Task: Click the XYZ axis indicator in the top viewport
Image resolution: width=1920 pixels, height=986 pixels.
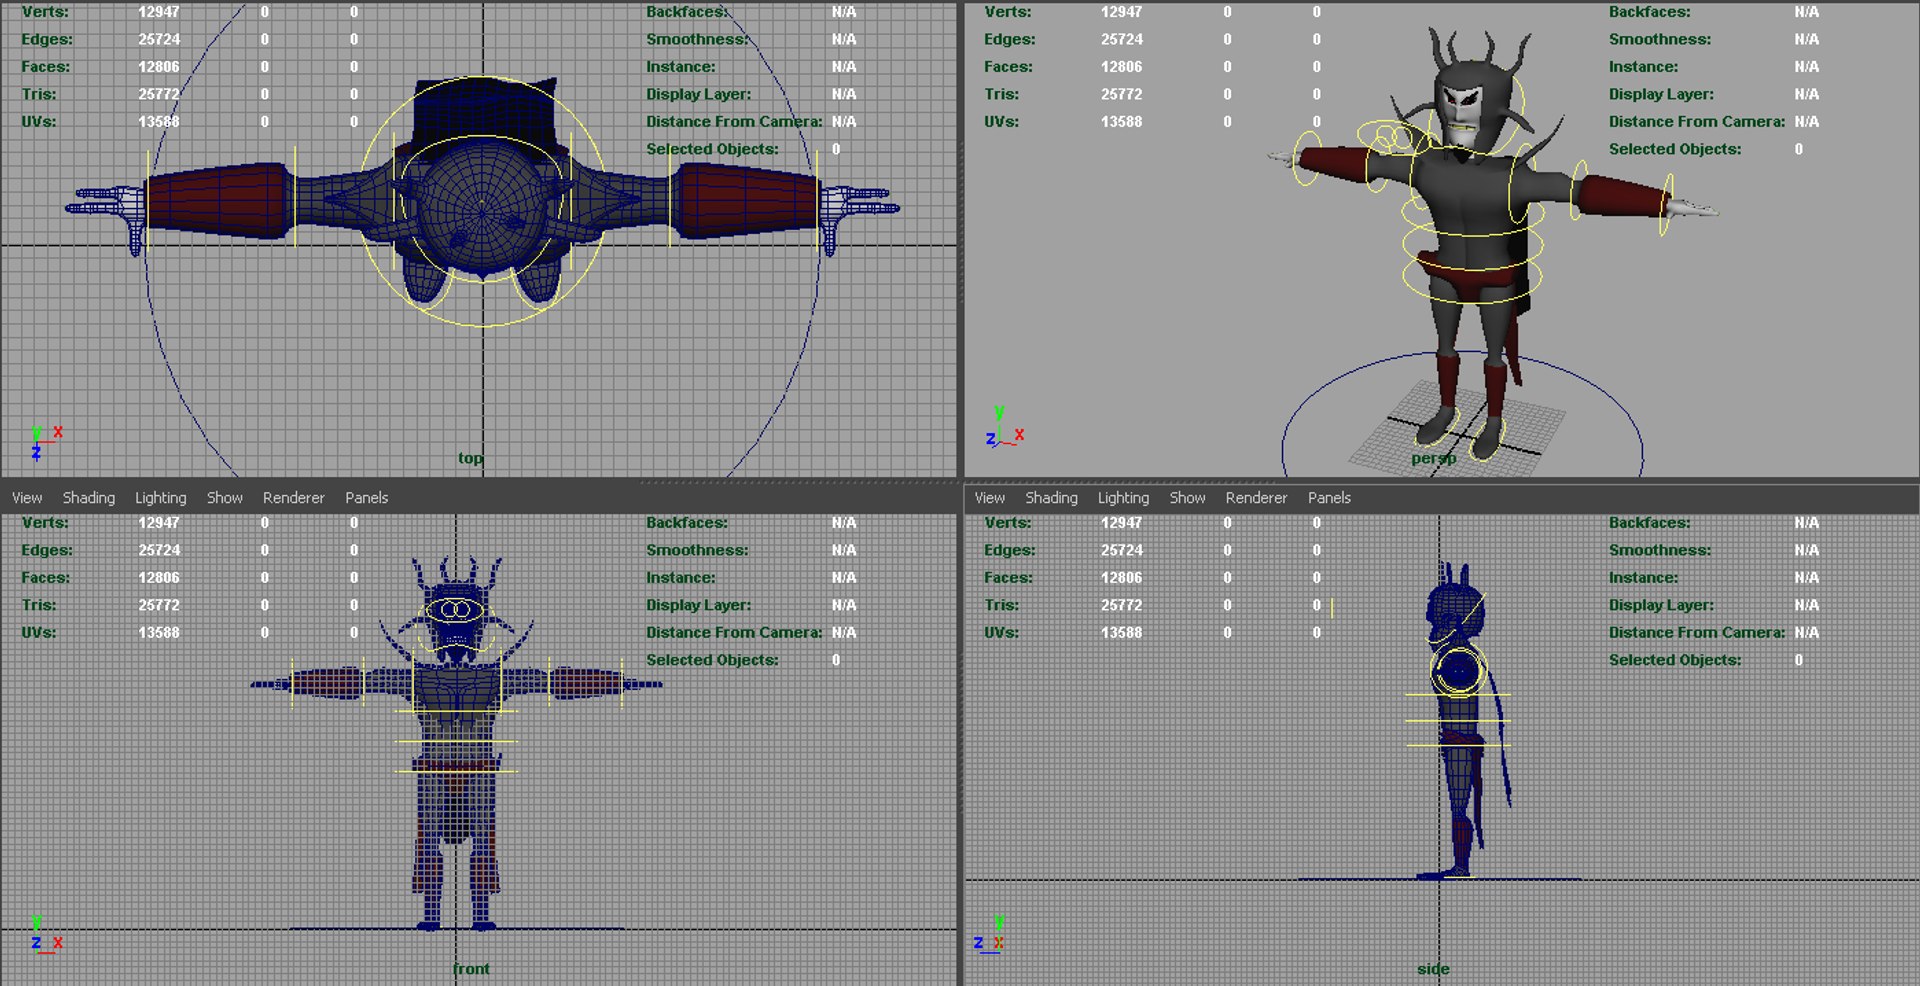Action: 45,442
